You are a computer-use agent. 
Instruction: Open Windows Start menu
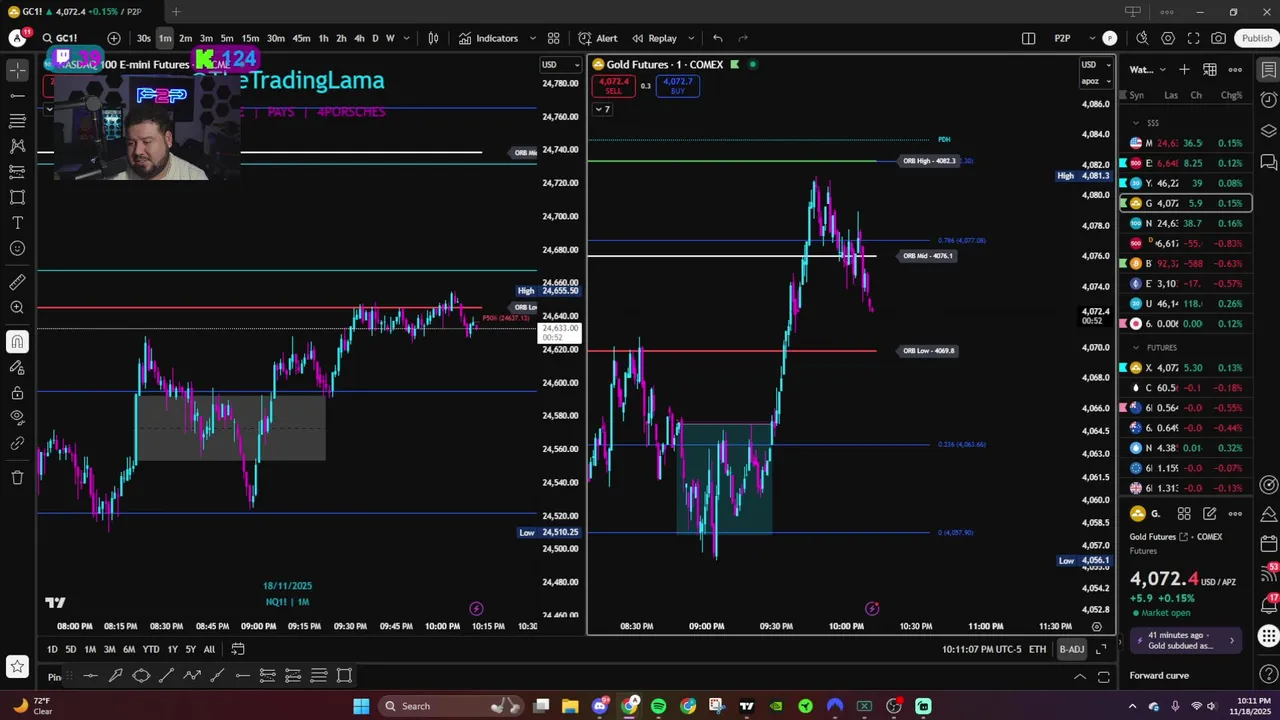click(x=361, y=706)
